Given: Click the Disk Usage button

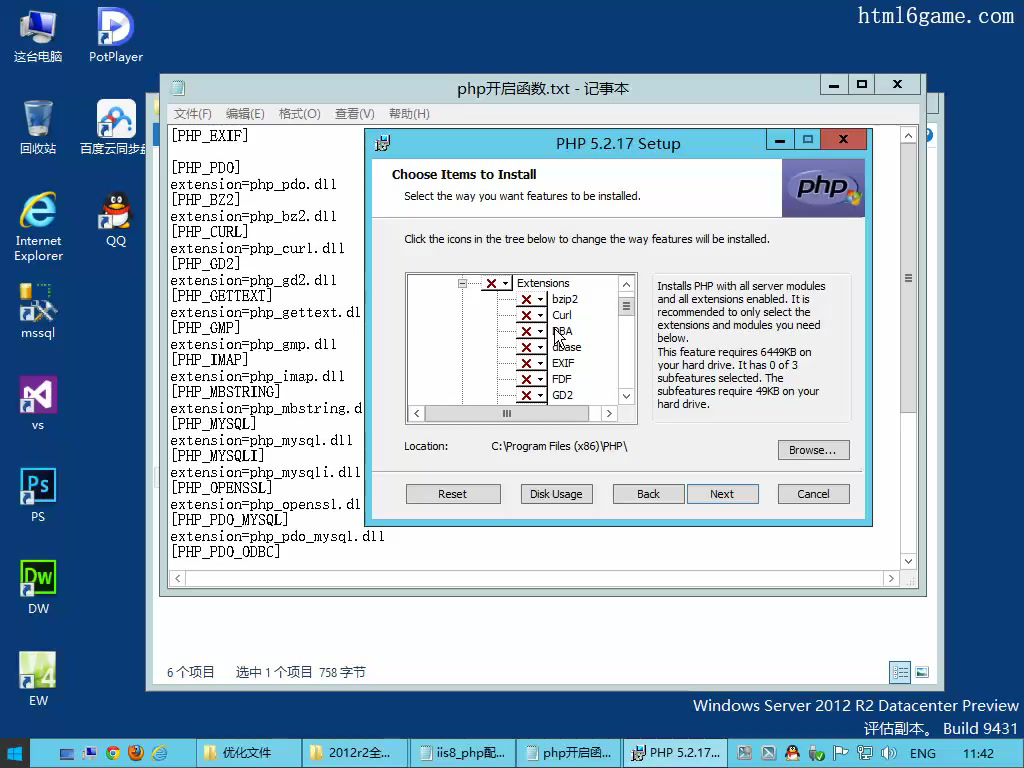Looking at the screenshot, I should click(x=556, y=494).
